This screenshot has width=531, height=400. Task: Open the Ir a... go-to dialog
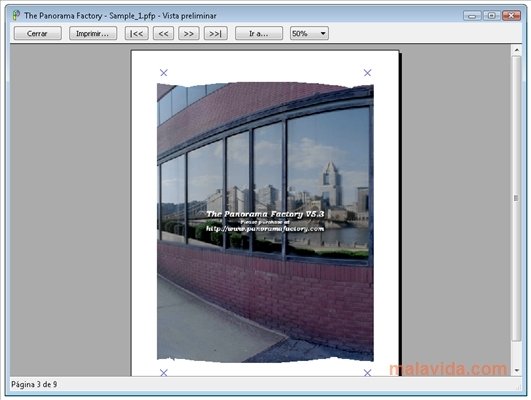coord(259,34)
